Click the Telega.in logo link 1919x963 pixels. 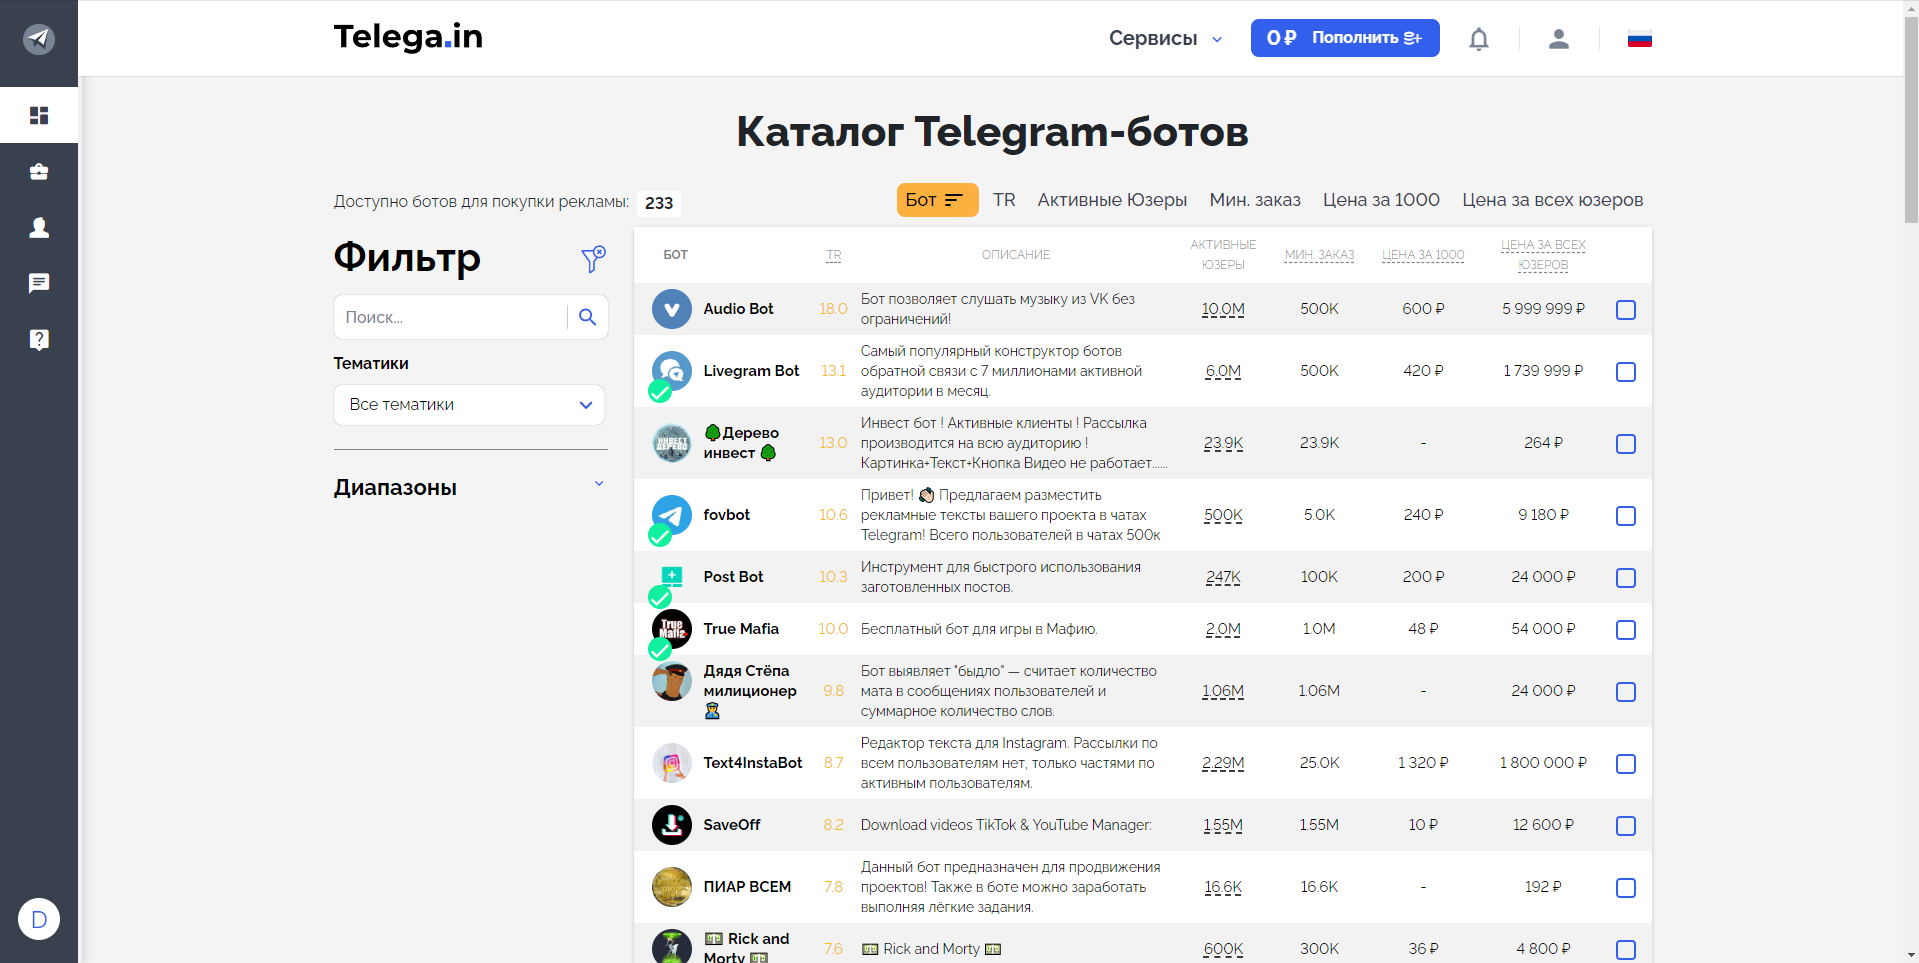coord(408,37)
